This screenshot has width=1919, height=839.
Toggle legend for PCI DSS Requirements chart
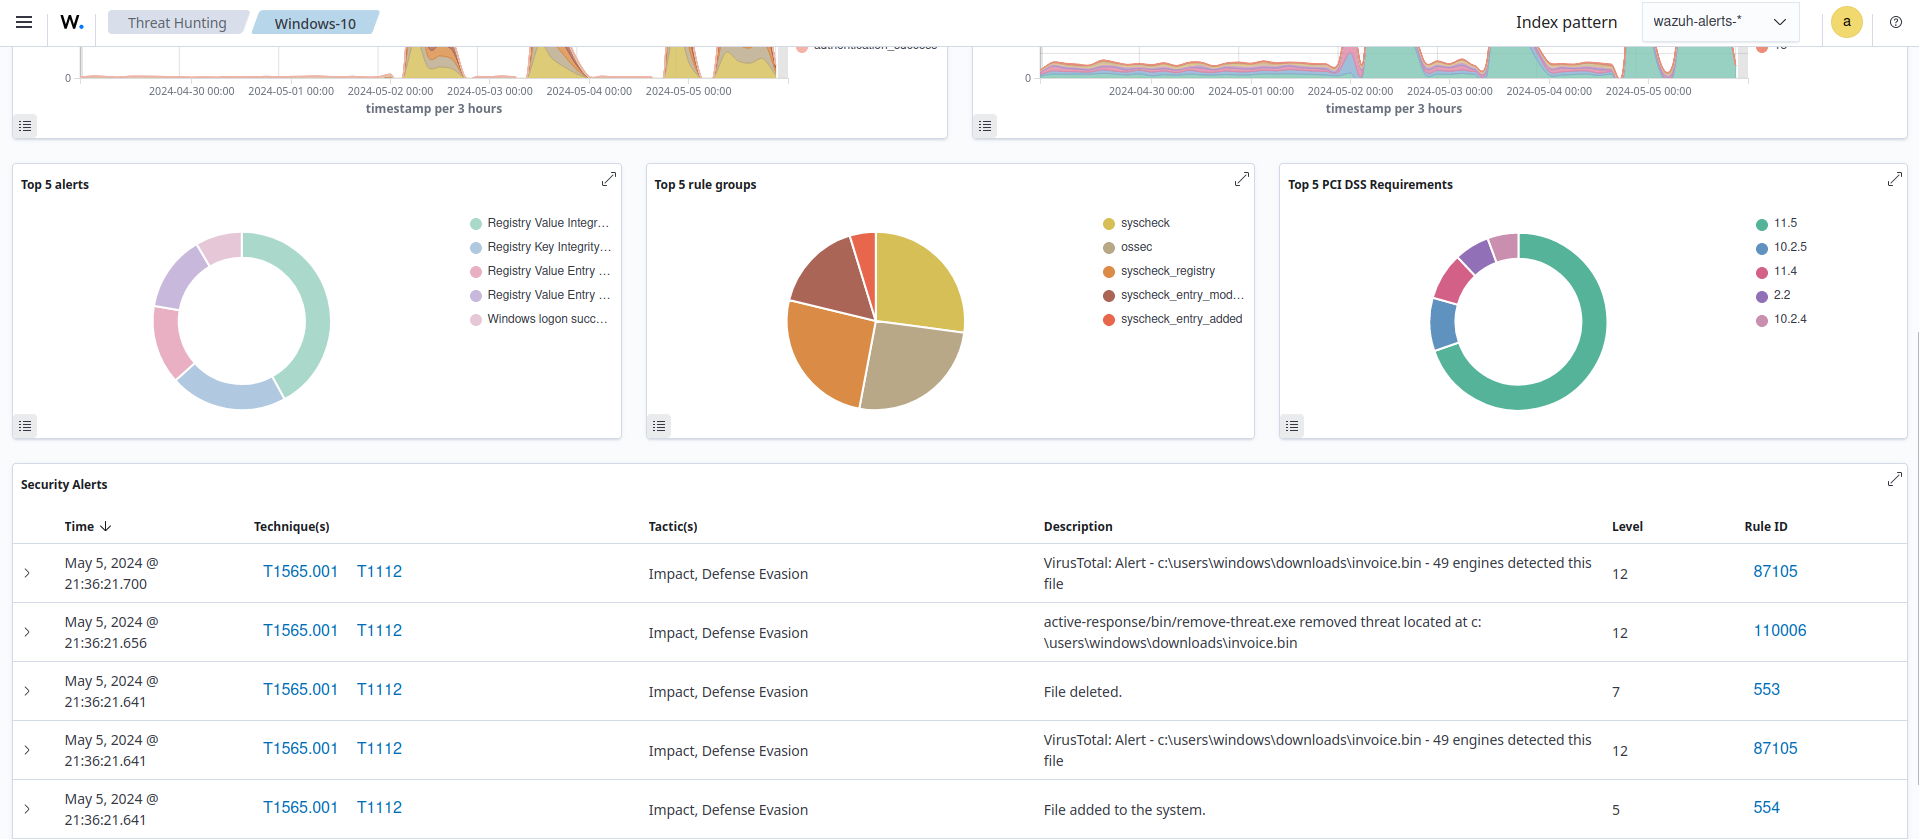pyautogui.click(x=1292, y=426)
